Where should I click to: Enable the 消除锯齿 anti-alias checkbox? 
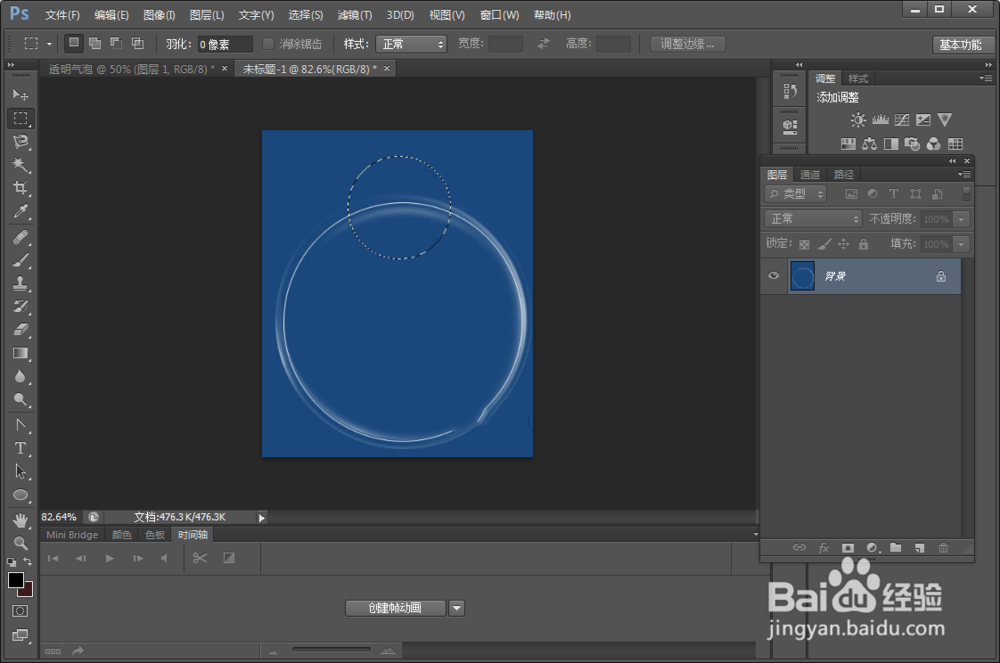point(268,43)
